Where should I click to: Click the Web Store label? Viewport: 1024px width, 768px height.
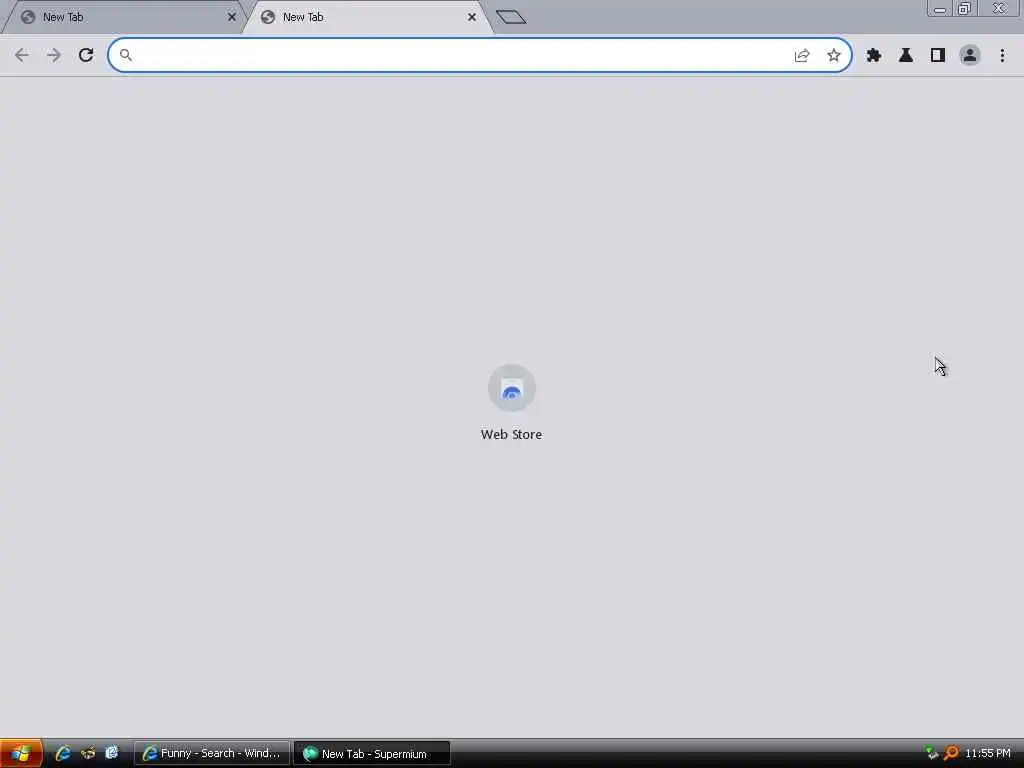(511, 434)
